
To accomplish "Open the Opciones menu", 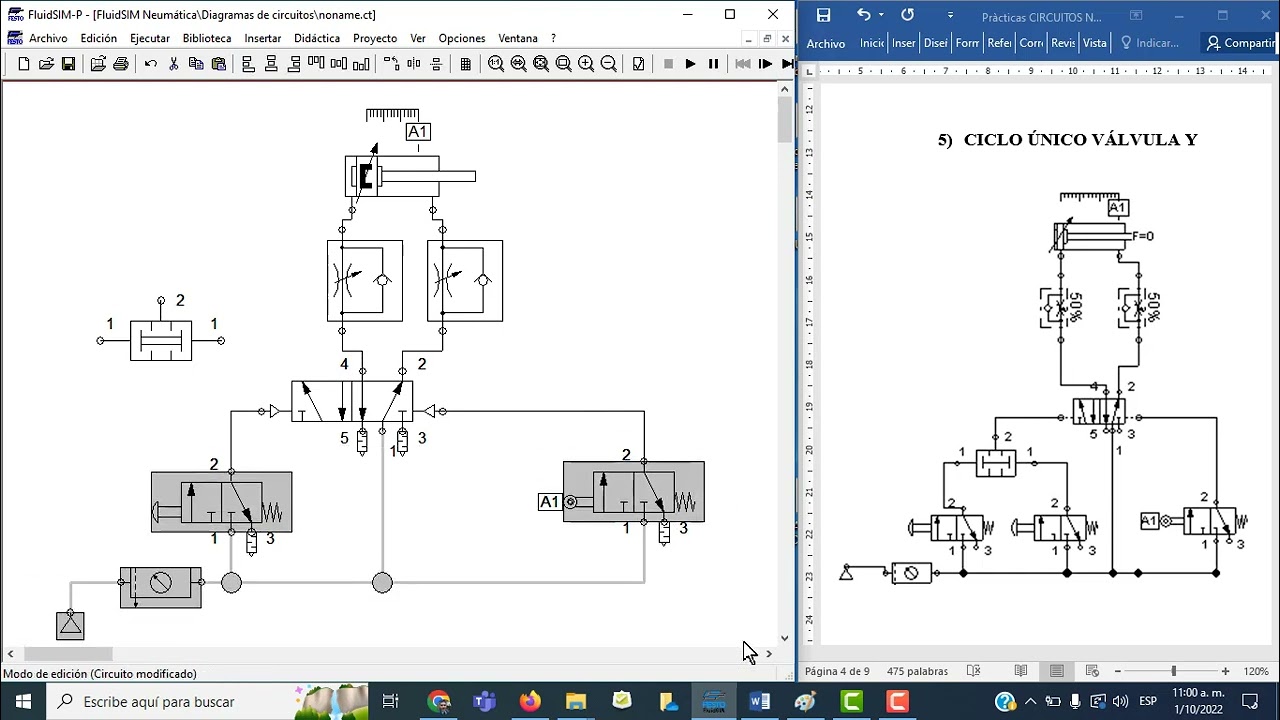I will click(462, 38).
